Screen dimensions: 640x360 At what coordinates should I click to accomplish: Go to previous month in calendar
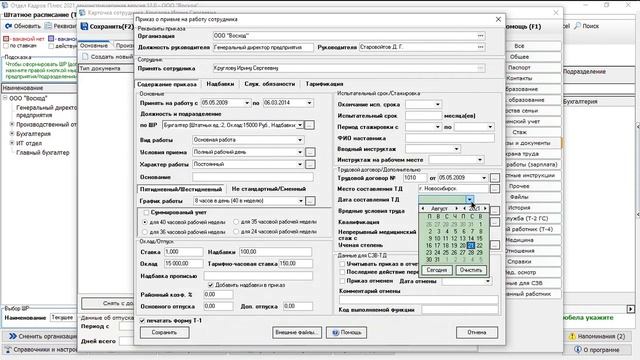422,209
